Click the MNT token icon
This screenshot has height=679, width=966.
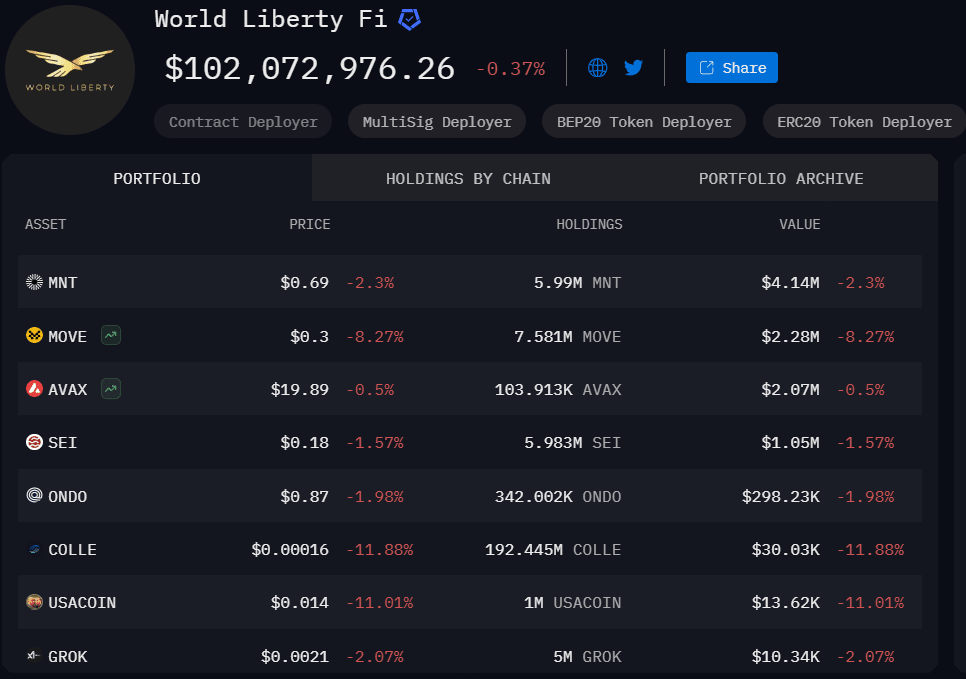pos(34,282)
